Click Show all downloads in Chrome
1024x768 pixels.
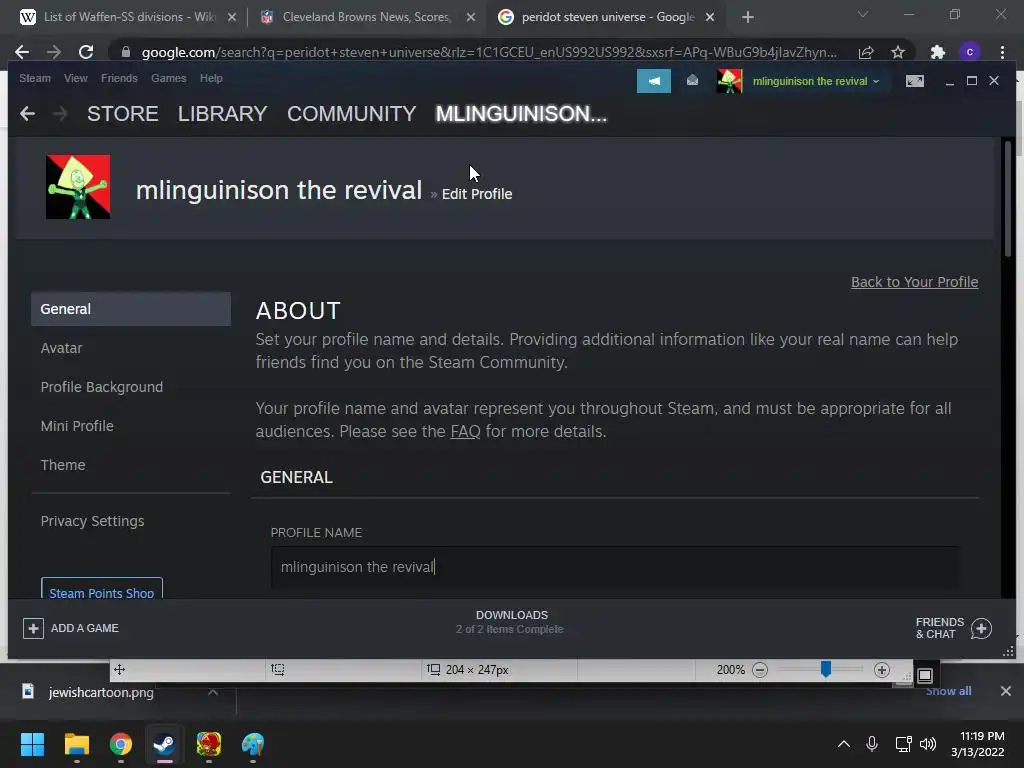tap(948, 692)
